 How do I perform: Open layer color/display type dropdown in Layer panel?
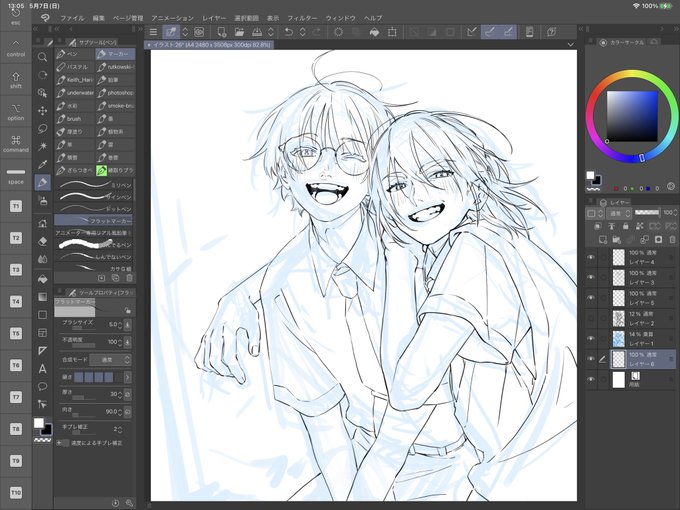click(595, 213)
